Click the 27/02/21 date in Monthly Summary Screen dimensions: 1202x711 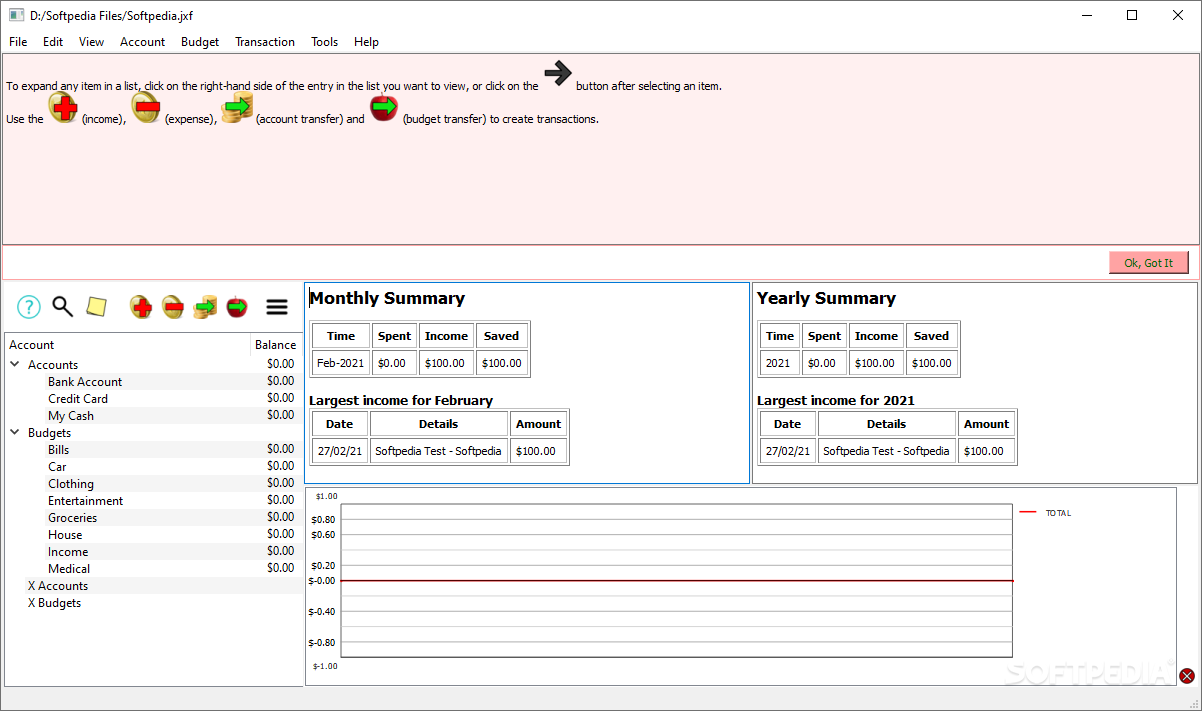click(x=340, y=451)
